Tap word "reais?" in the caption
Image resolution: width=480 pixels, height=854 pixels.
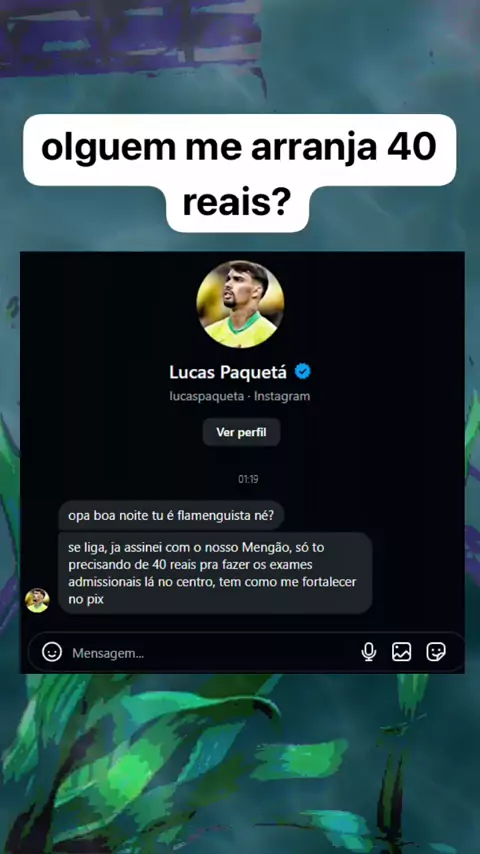click(x=237, y=203)
